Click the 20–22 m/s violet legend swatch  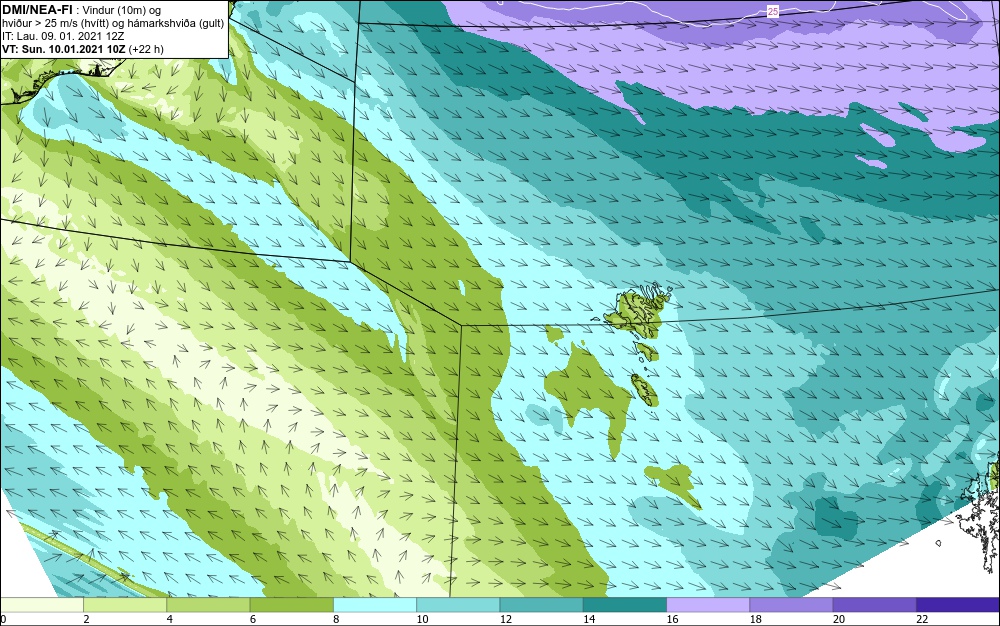[x=874, y=605]
